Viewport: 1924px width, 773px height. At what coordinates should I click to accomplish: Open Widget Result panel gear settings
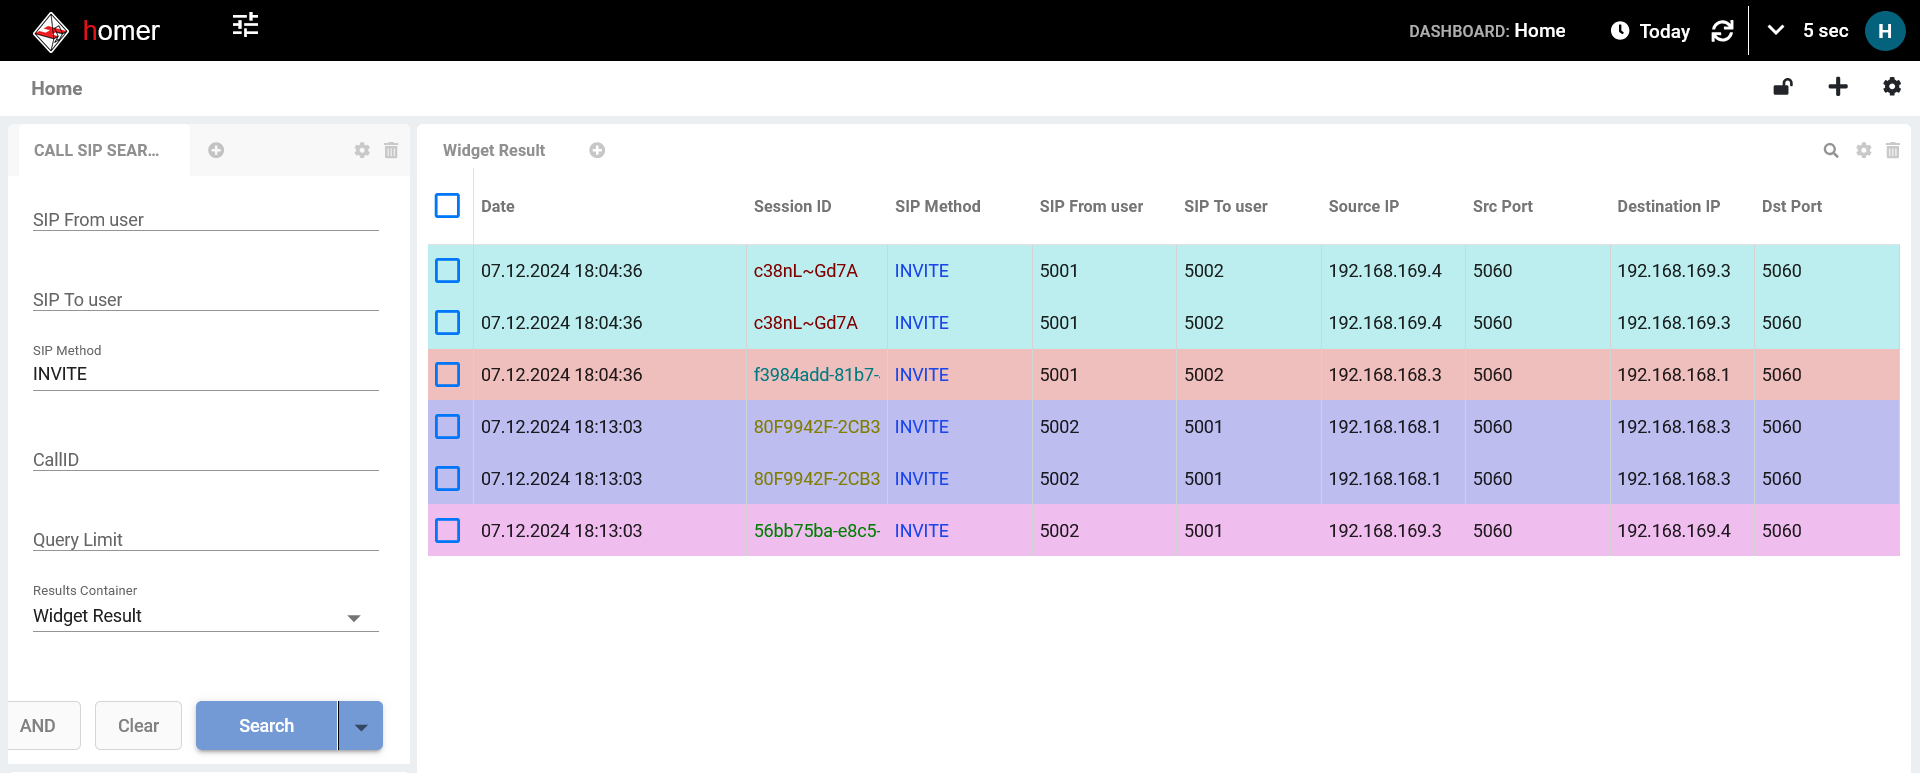1863,150
